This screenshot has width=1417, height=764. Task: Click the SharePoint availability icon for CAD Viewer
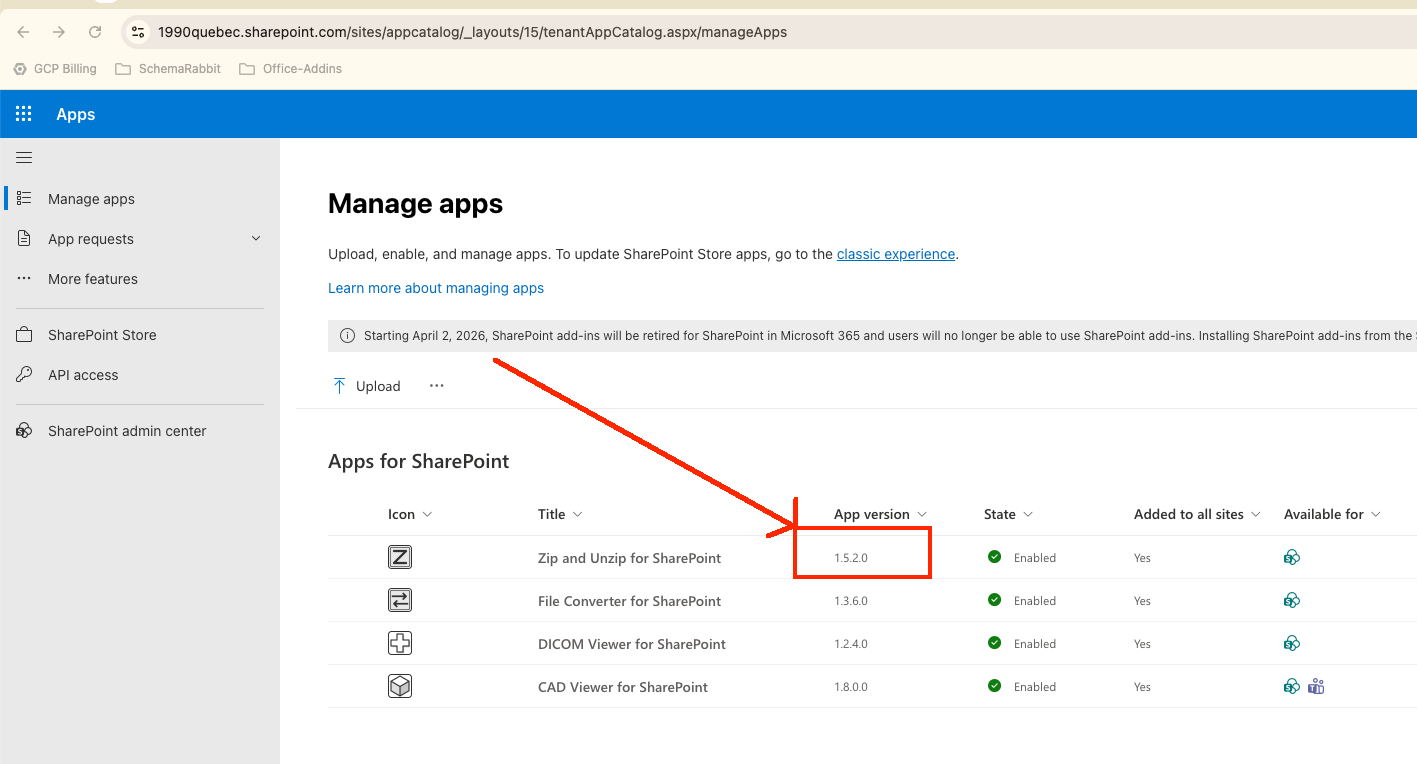point(1292,686)
